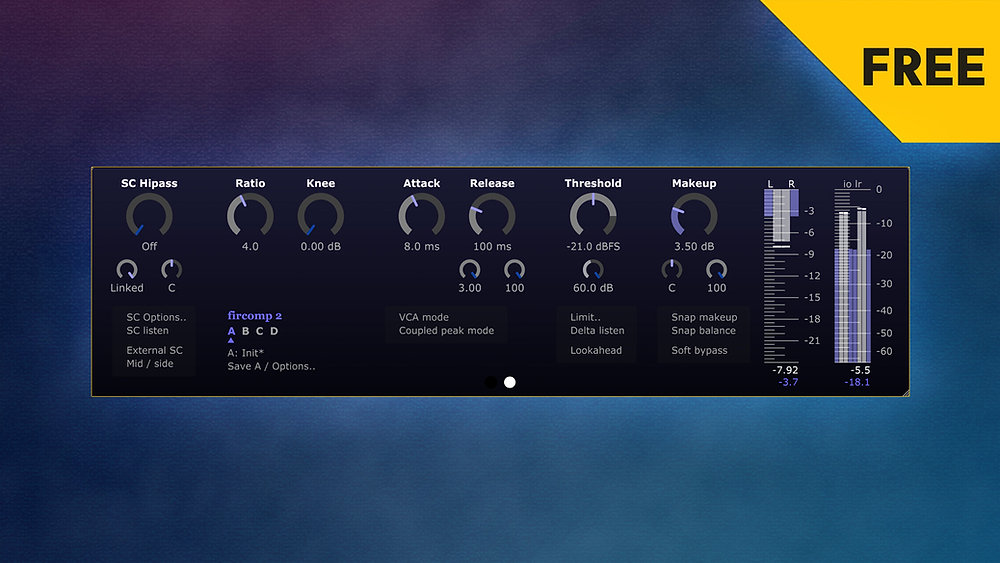
Task: Click the small 3.00 knob under Release
Action: coord(470,270)
